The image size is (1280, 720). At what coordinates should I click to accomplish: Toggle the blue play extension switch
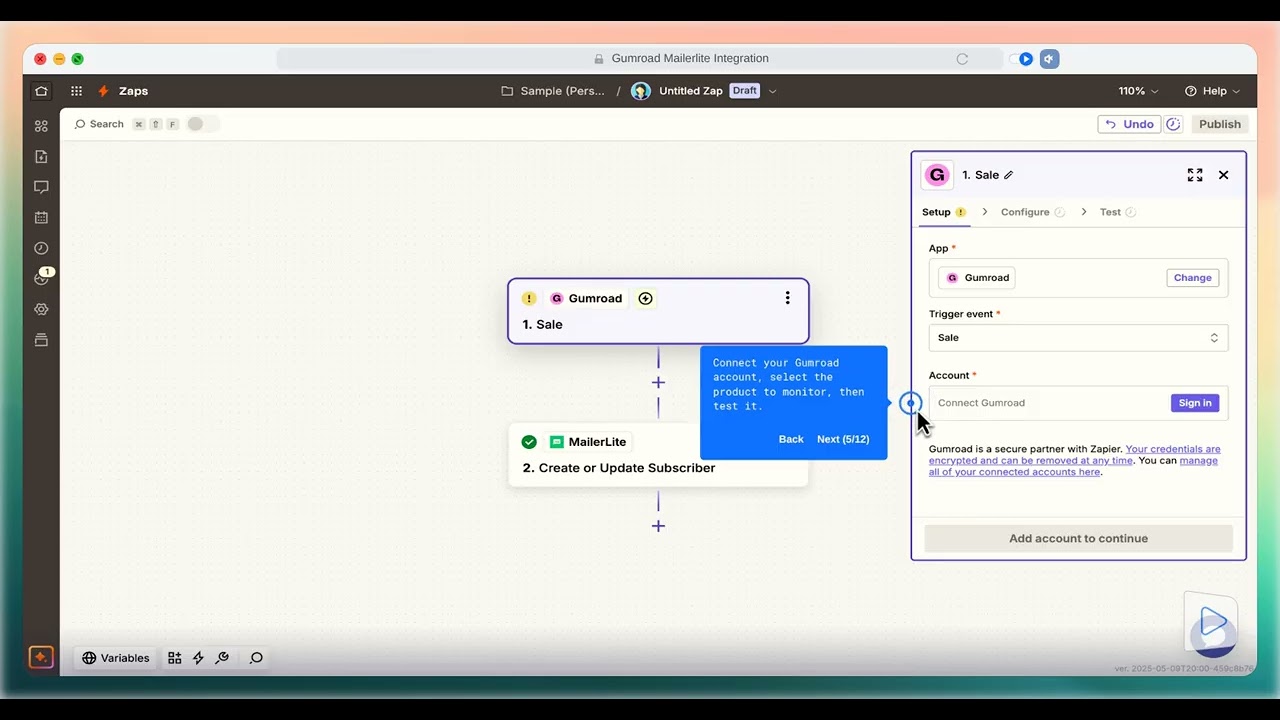[1020, 59]
